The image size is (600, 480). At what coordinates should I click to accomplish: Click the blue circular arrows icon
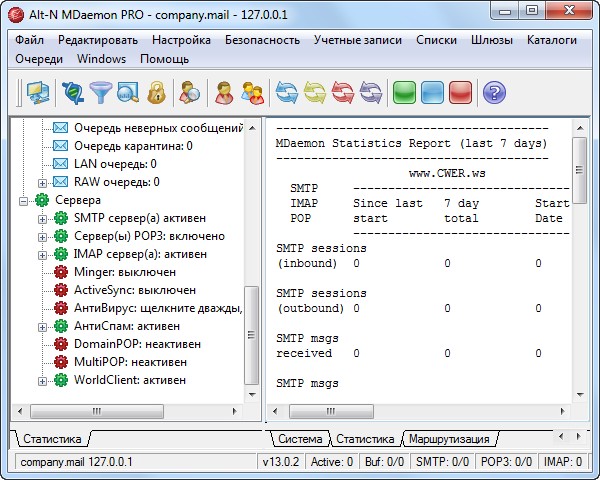(288, 94)
